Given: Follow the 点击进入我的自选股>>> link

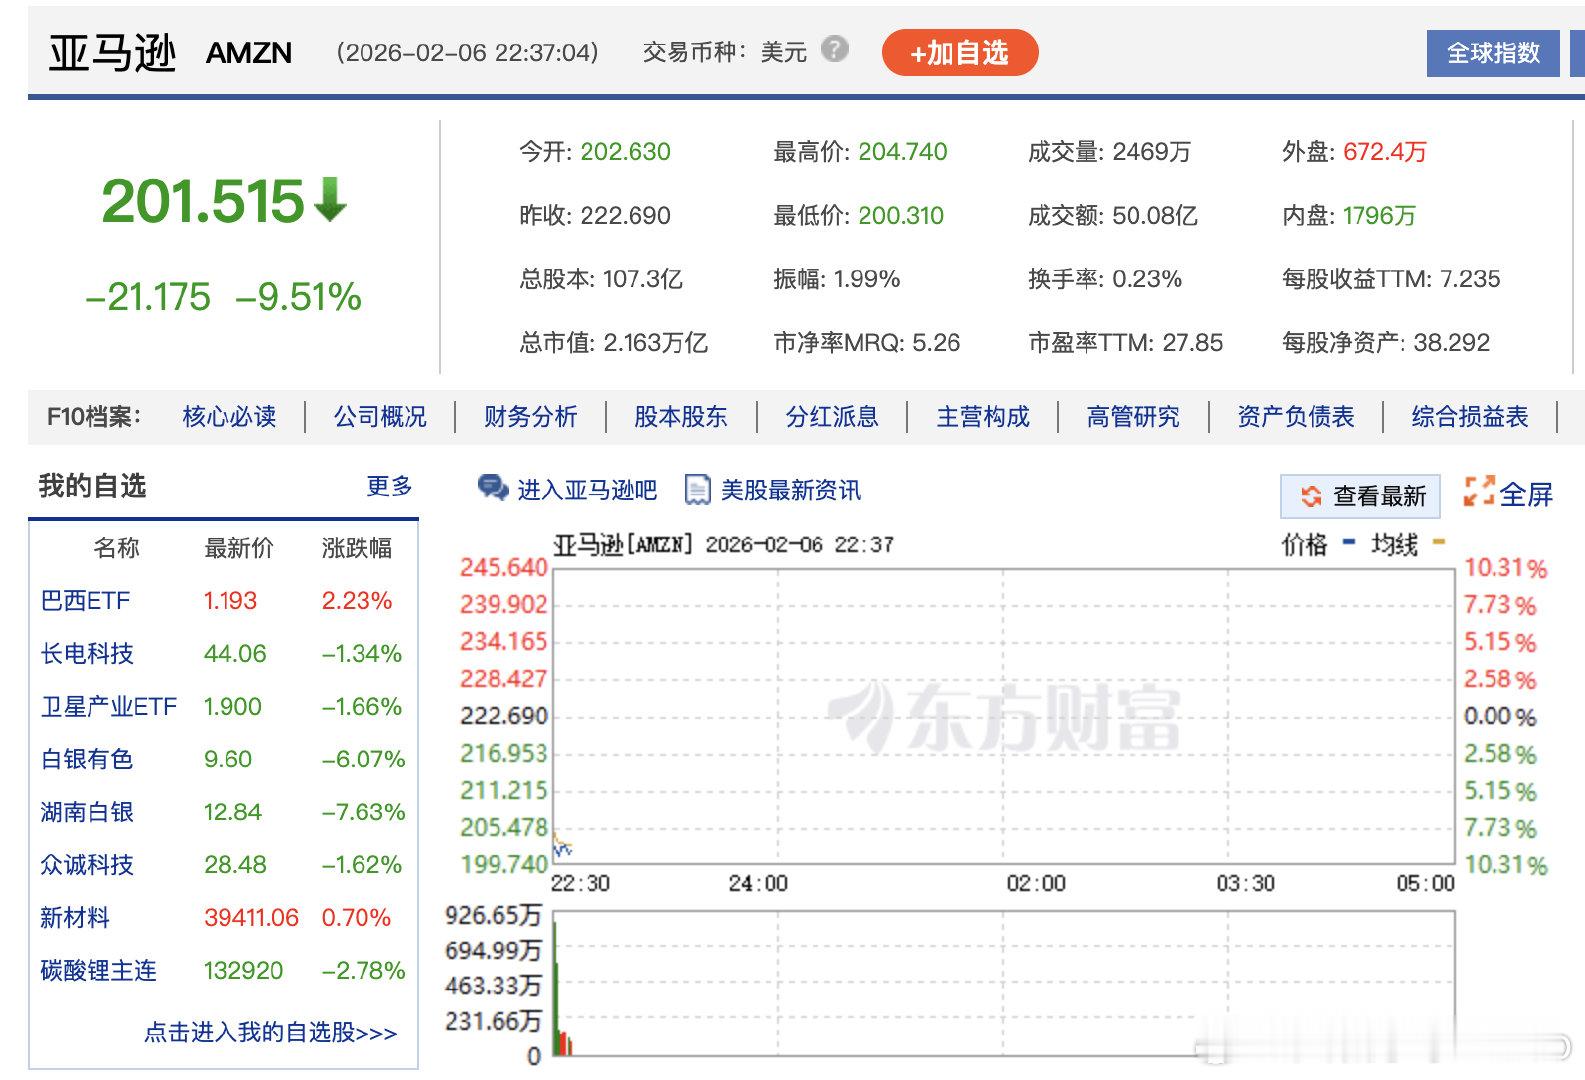Looking at the screenshot, I should pyautogui.click(x=270, y=1032).
